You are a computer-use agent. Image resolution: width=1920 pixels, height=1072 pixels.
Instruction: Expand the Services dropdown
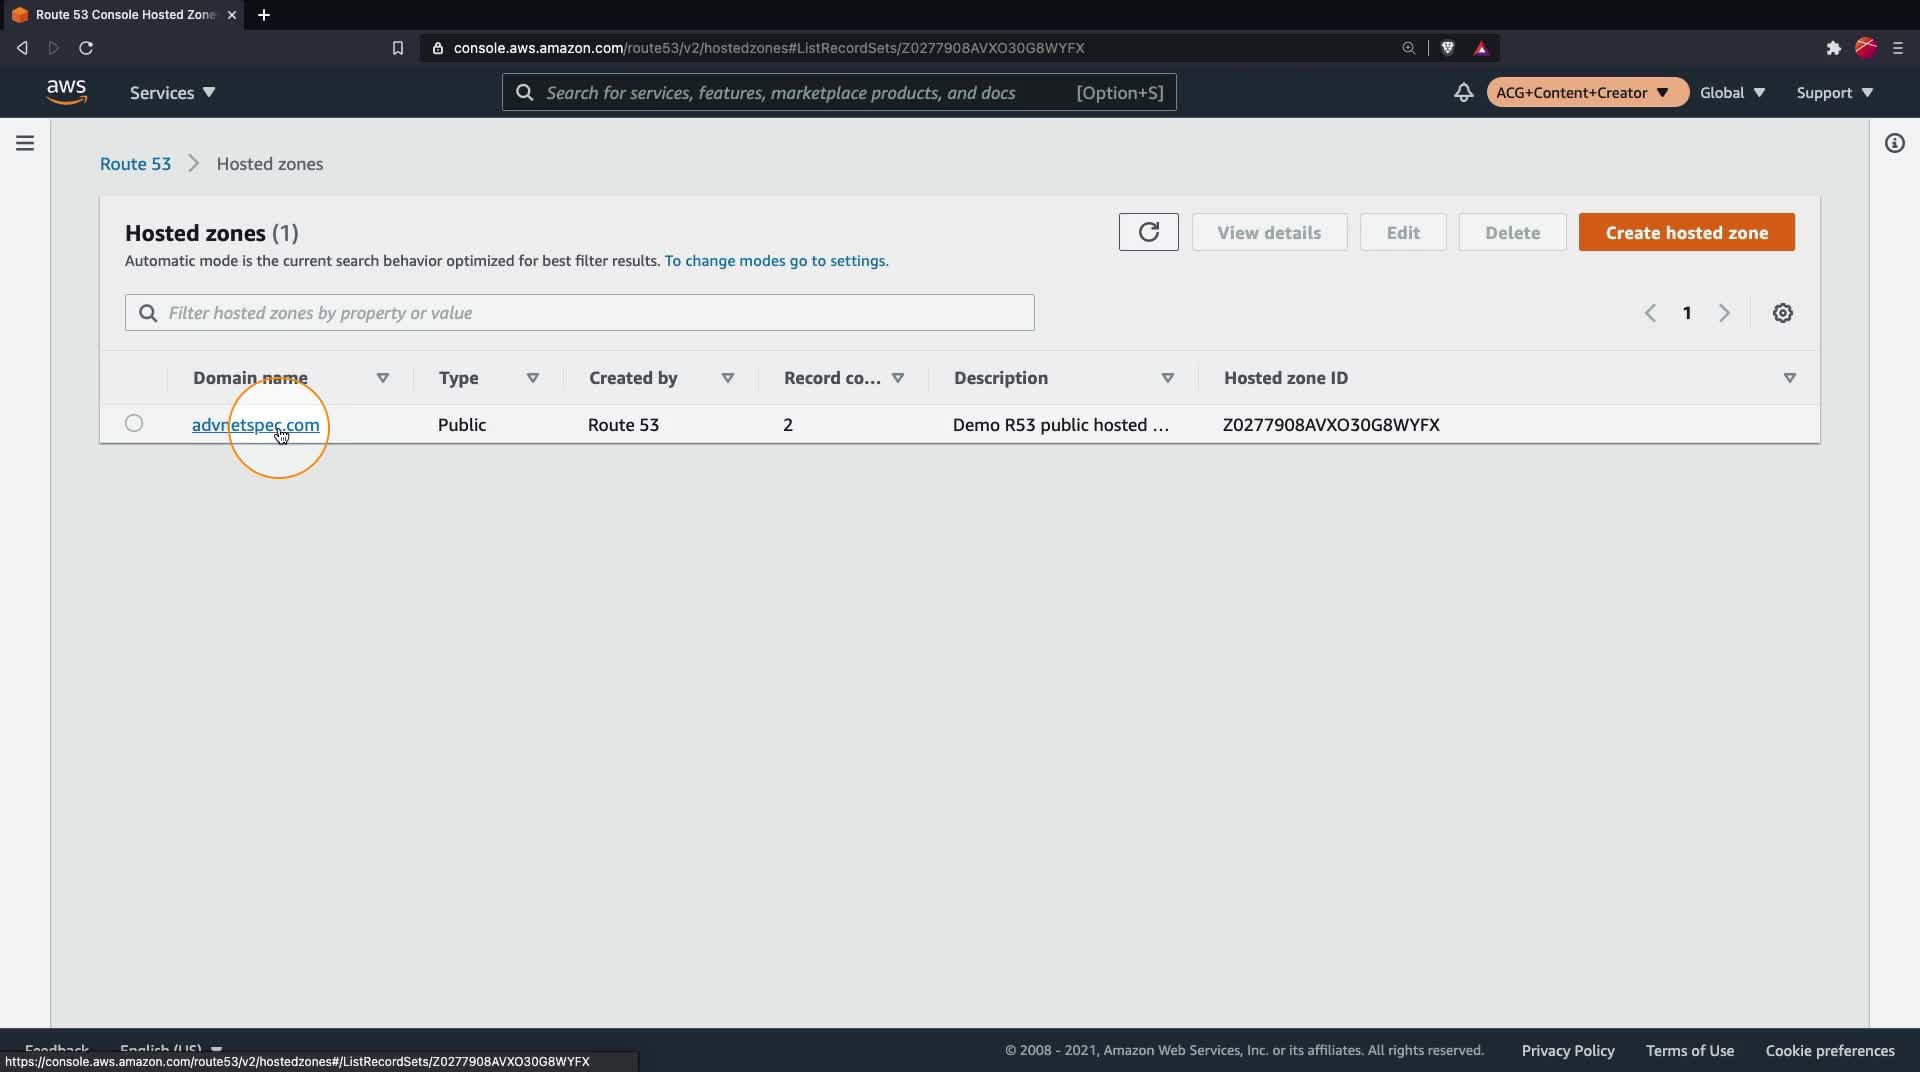(x=172, y=92)
